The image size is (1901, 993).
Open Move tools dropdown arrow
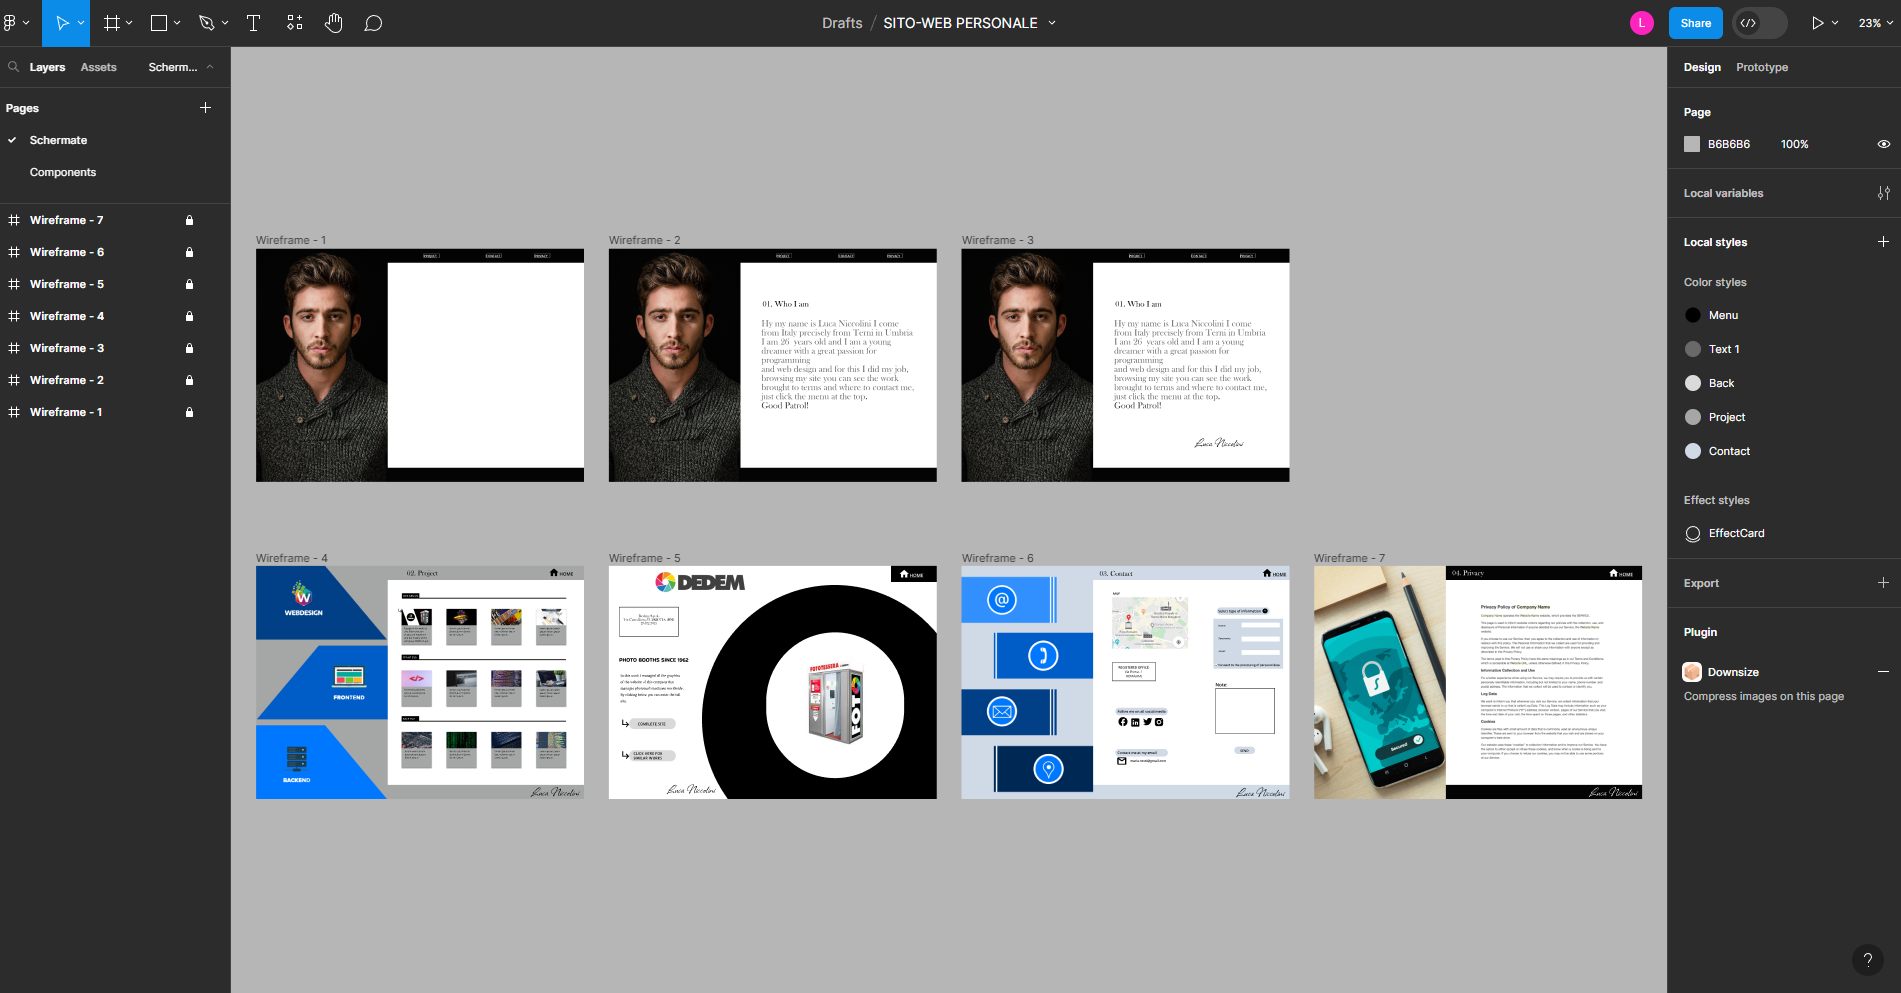pyautogui.click(x=81, y=23)
